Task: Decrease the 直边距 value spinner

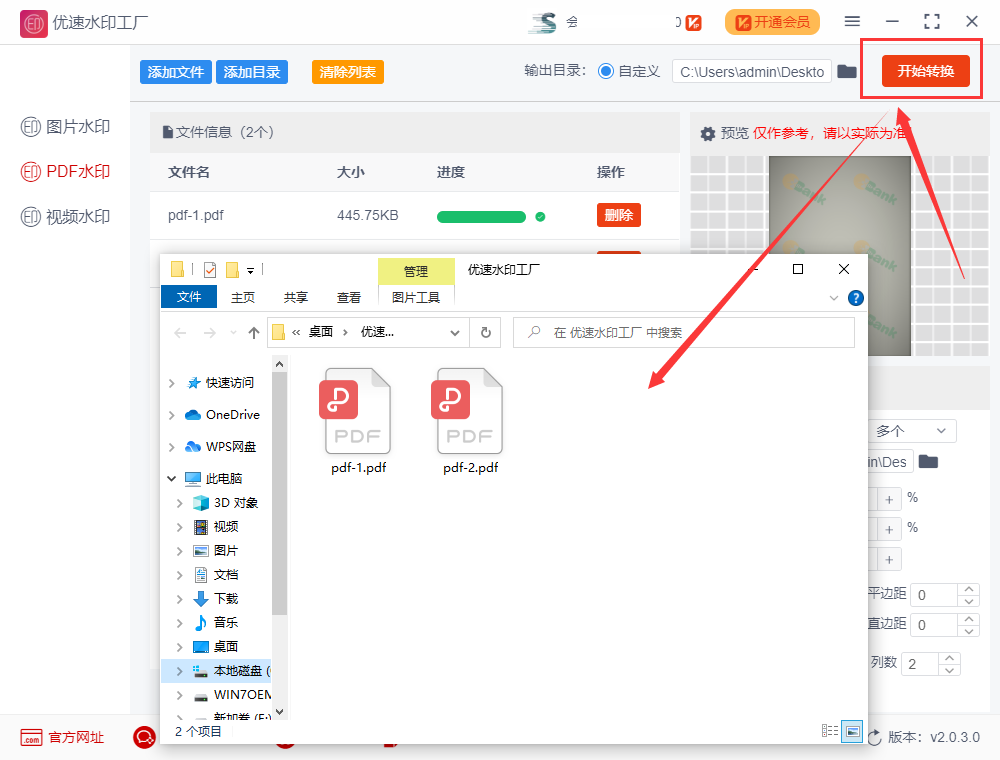Action: 969,631
